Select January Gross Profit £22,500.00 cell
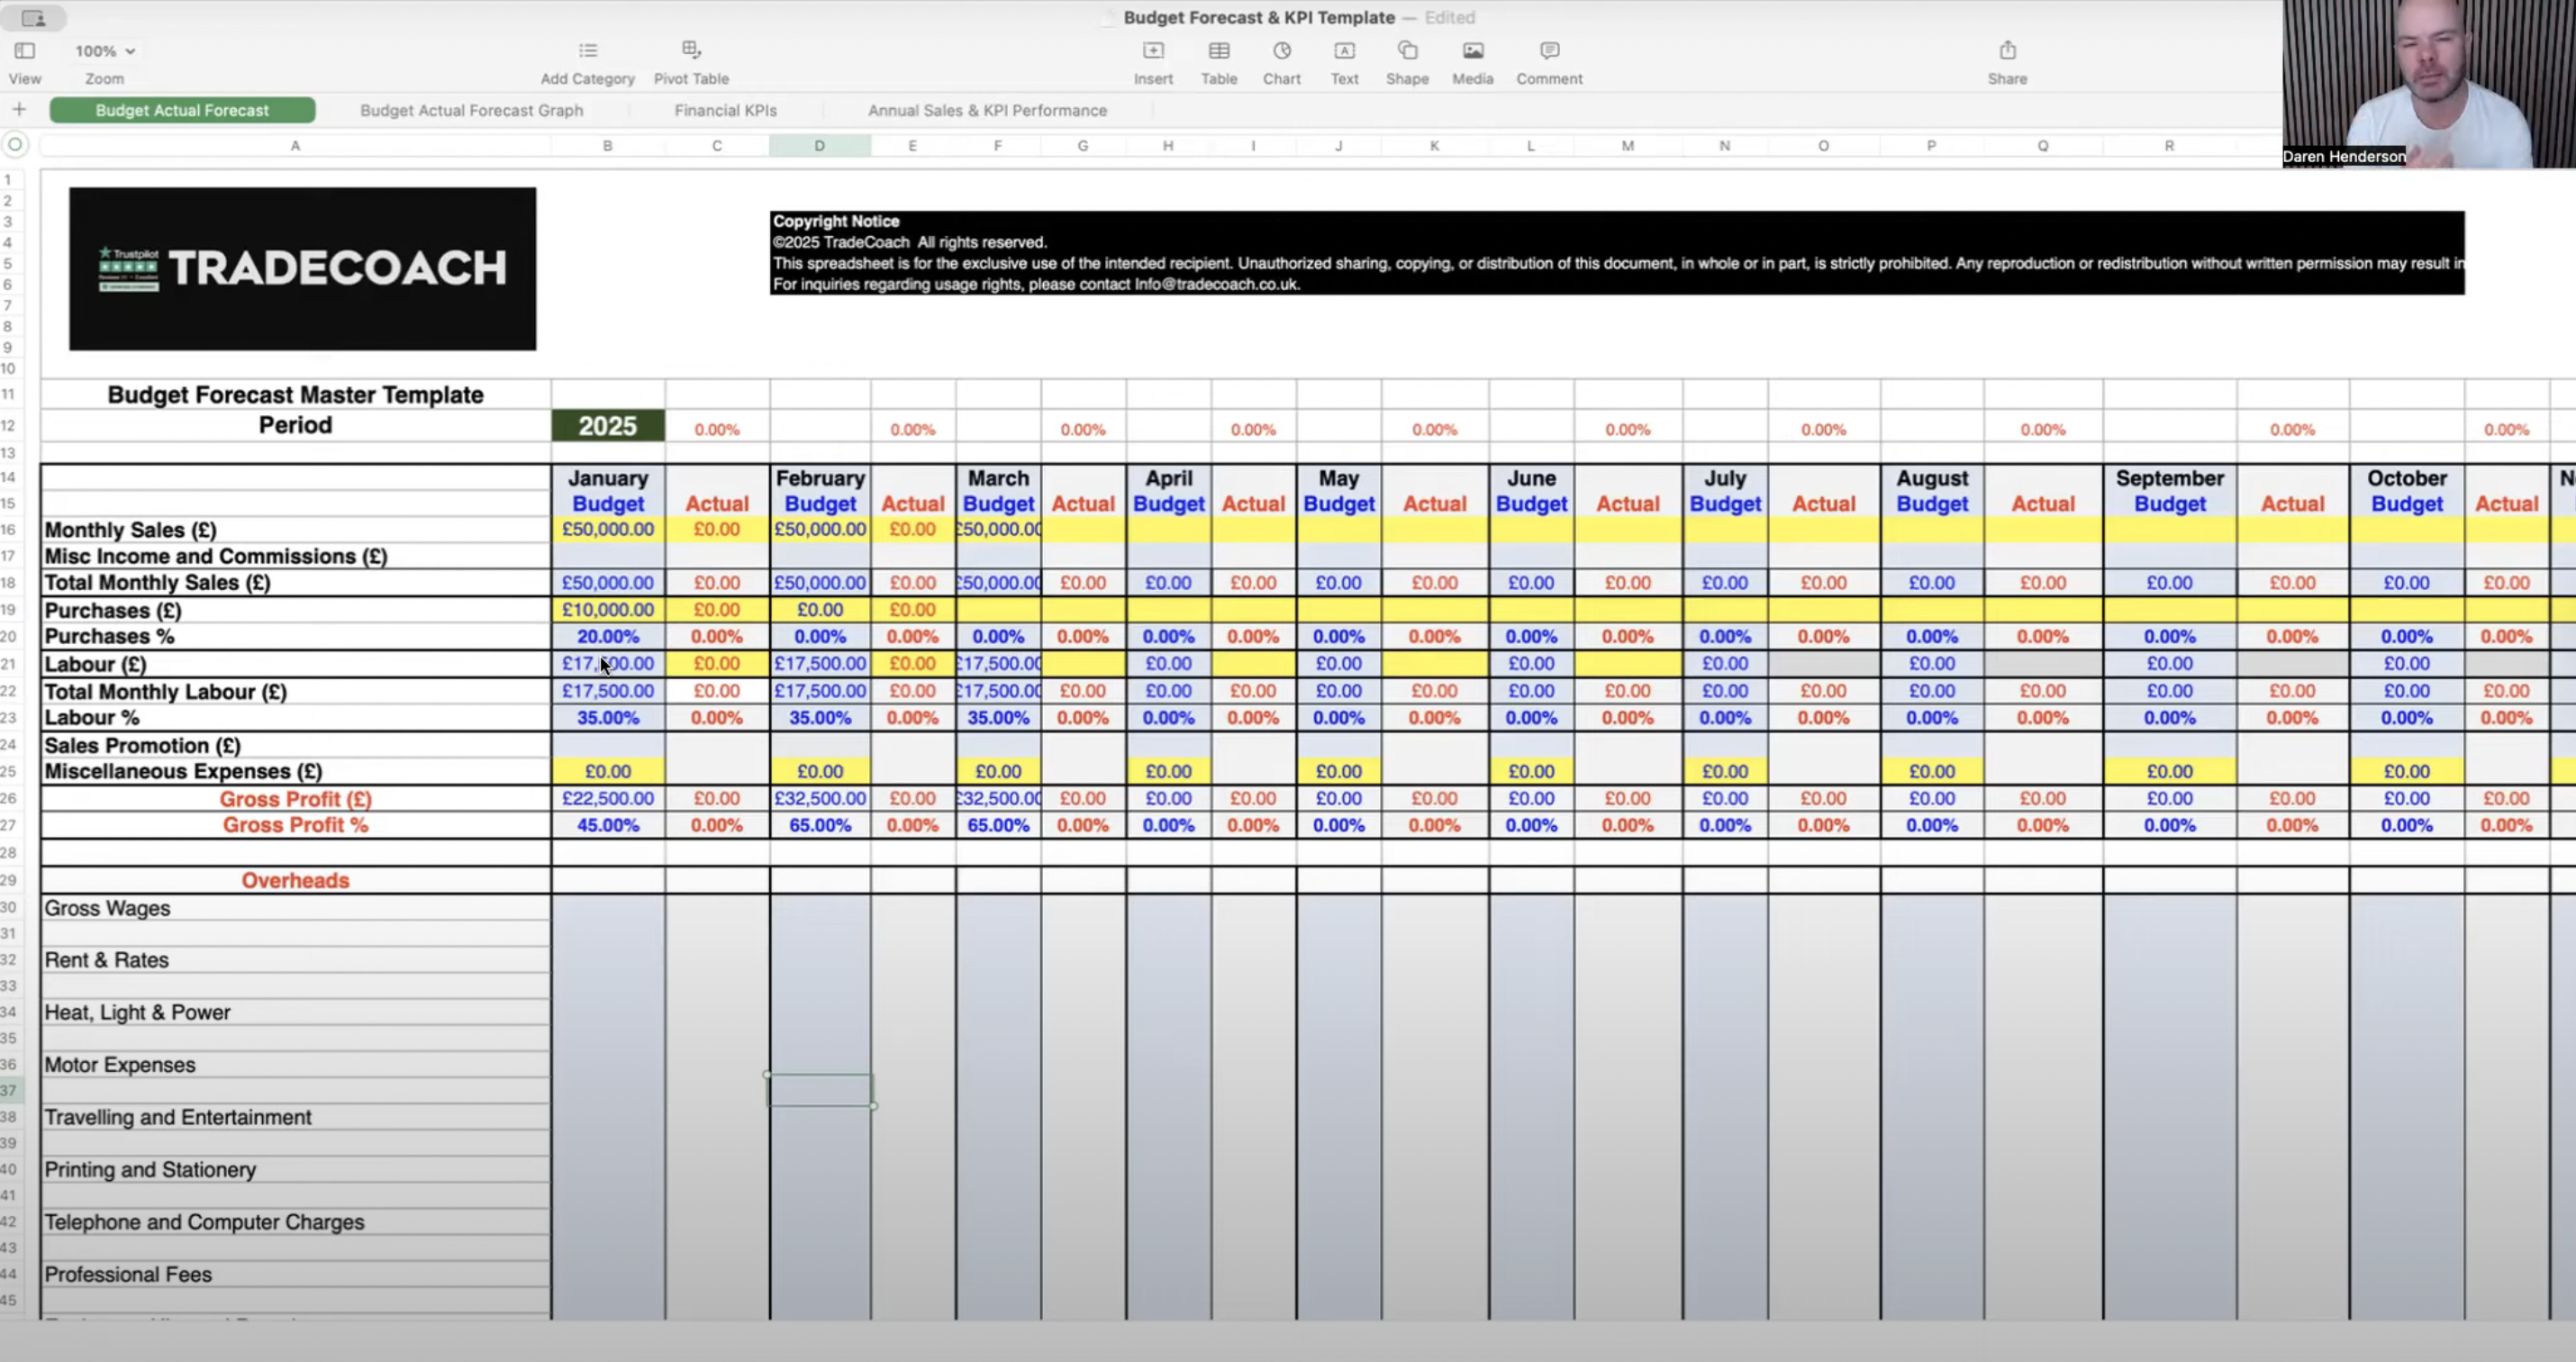The width and height of the screenshot is (2576, 1362). pos(607,799)
